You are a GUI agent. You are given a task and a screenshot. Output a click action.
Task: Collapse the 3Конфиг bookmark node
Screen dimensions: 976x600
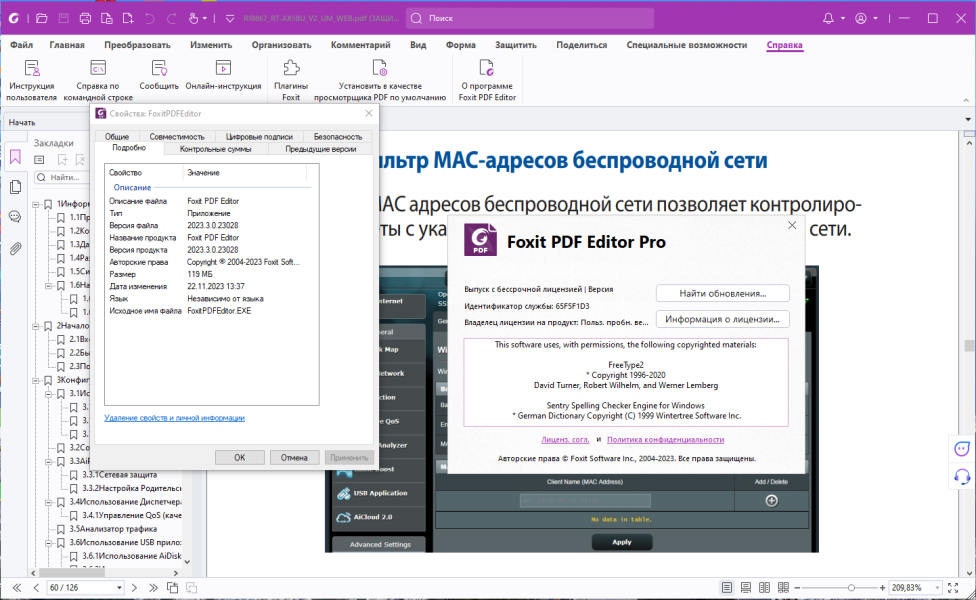(x=36, y=380)
